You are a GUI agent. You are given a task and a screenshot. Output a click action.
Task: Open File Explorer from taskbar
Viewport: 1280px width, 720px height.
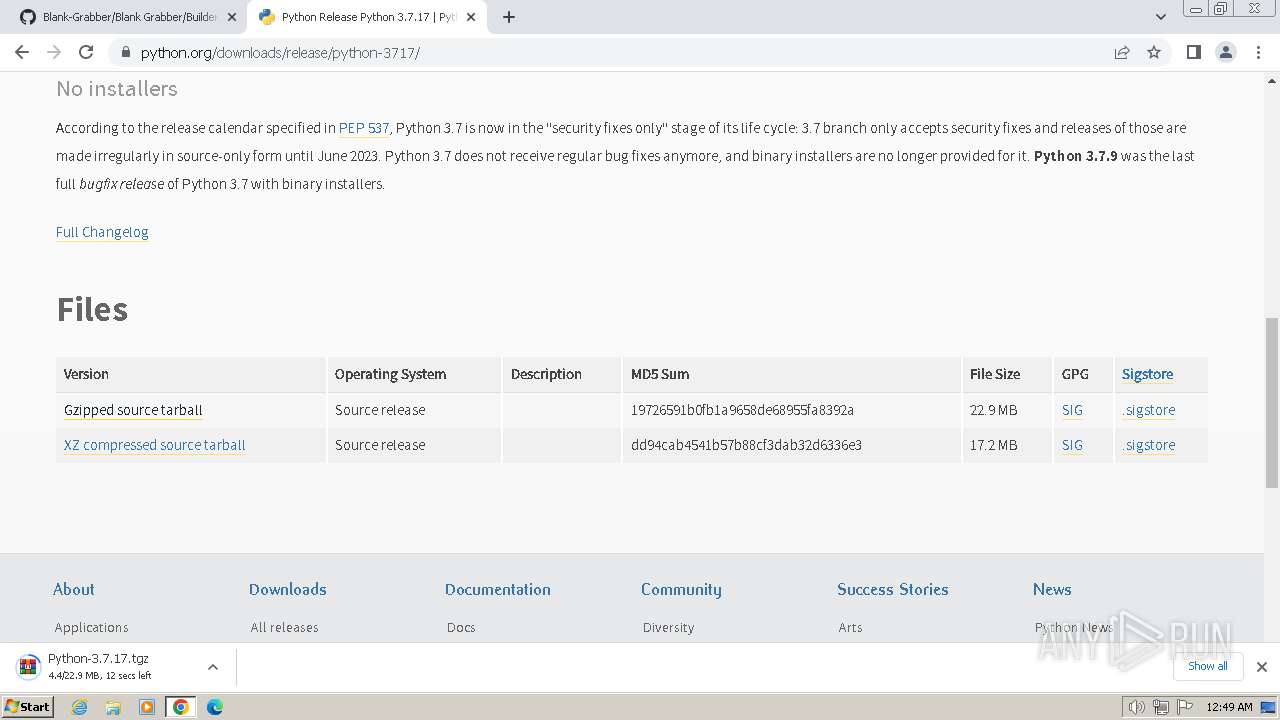(113, 707)
